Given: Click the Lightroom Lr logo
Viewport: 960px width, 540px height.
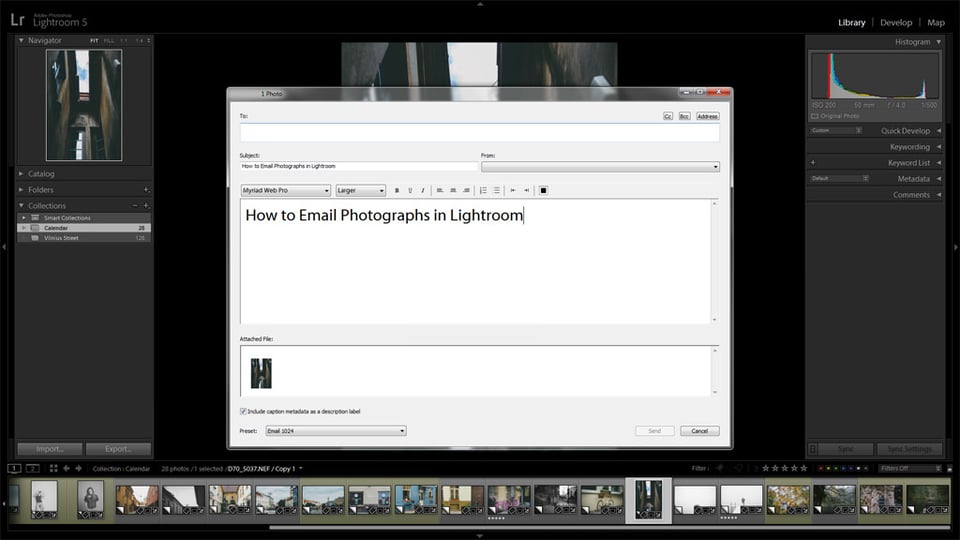Looking at the screenshot, I should click(18, 20).
